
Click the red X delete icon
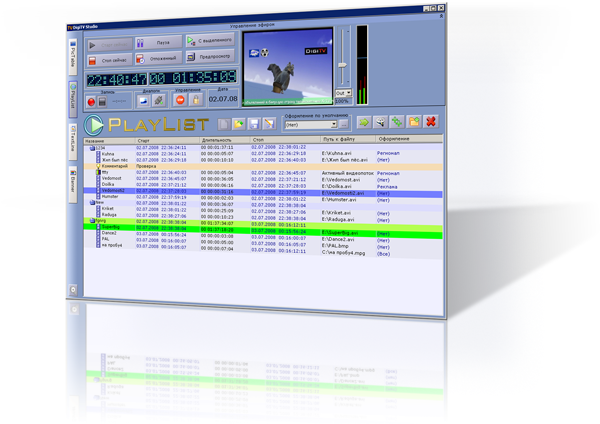click(x=430, y=121)
